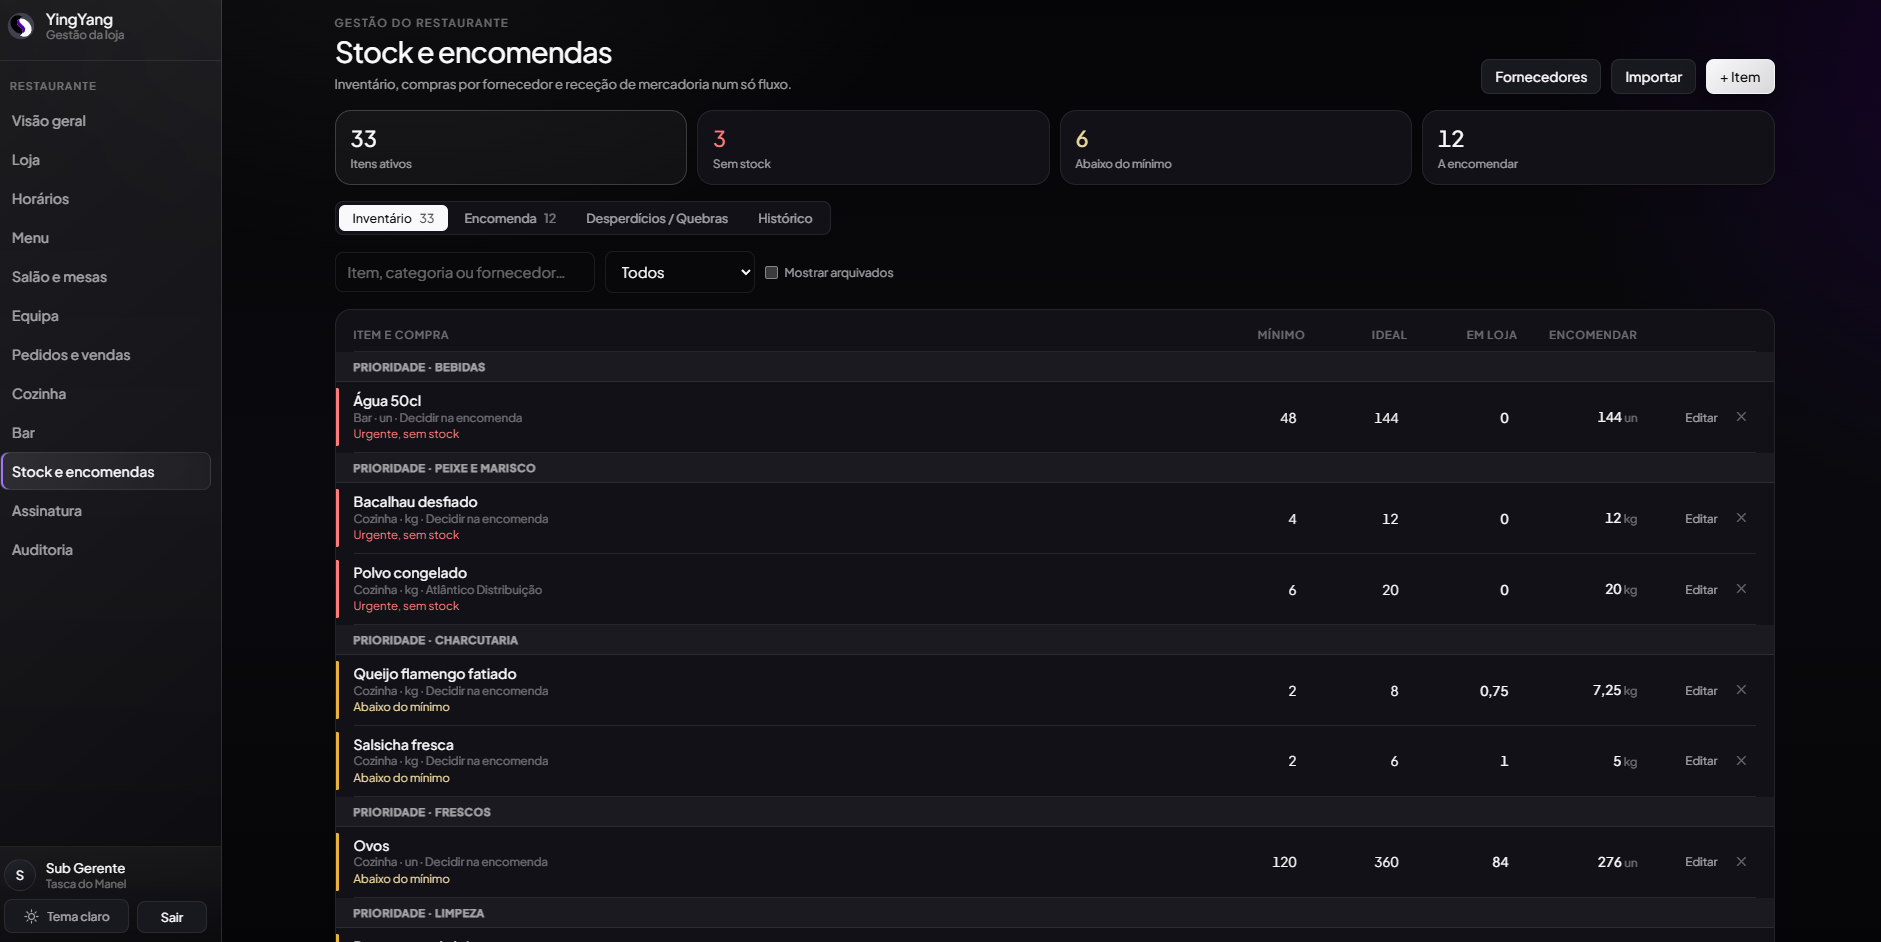
Task: Open the Desperdícios / Quebras tab
Action: (657, 218)
